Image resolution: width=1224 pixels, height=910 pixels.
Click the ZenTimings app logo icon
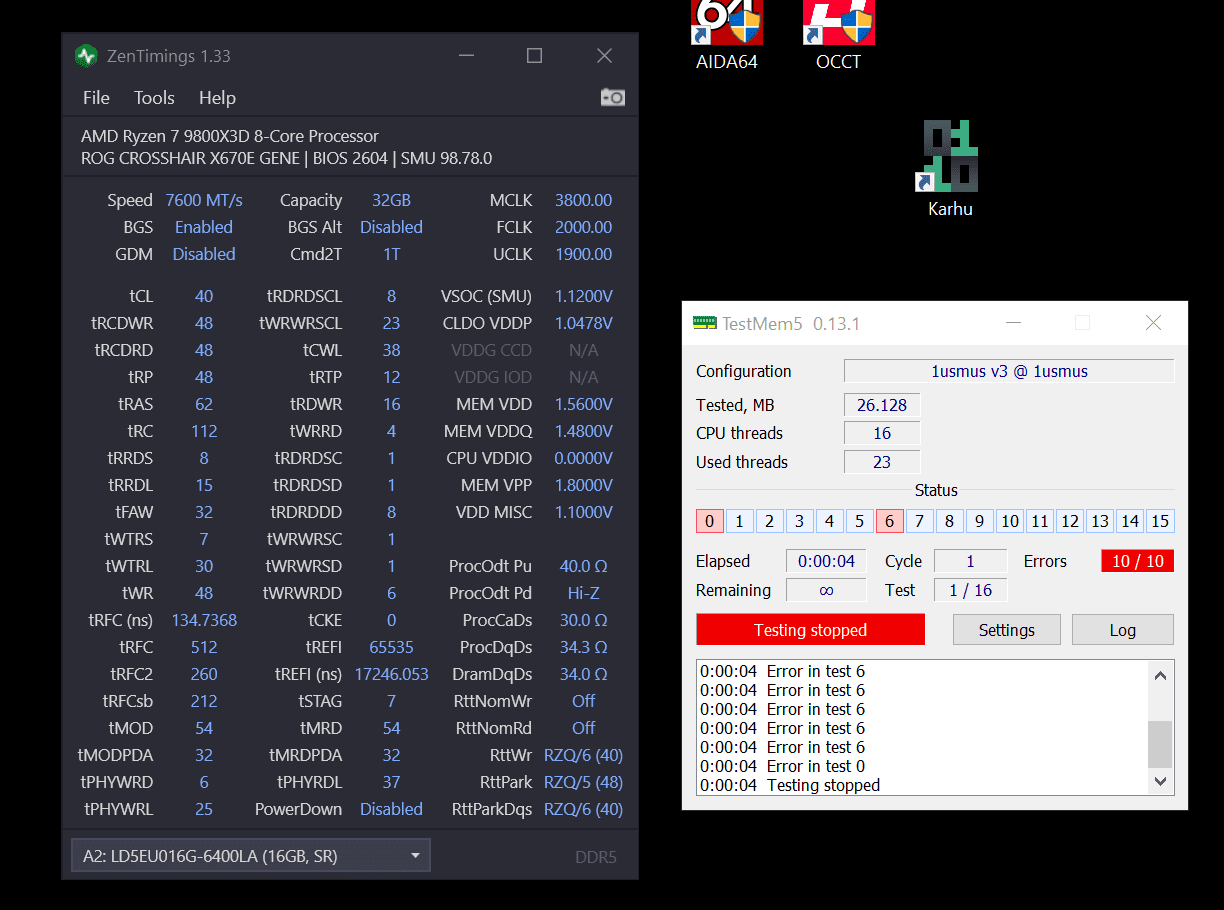click(86, 56)
